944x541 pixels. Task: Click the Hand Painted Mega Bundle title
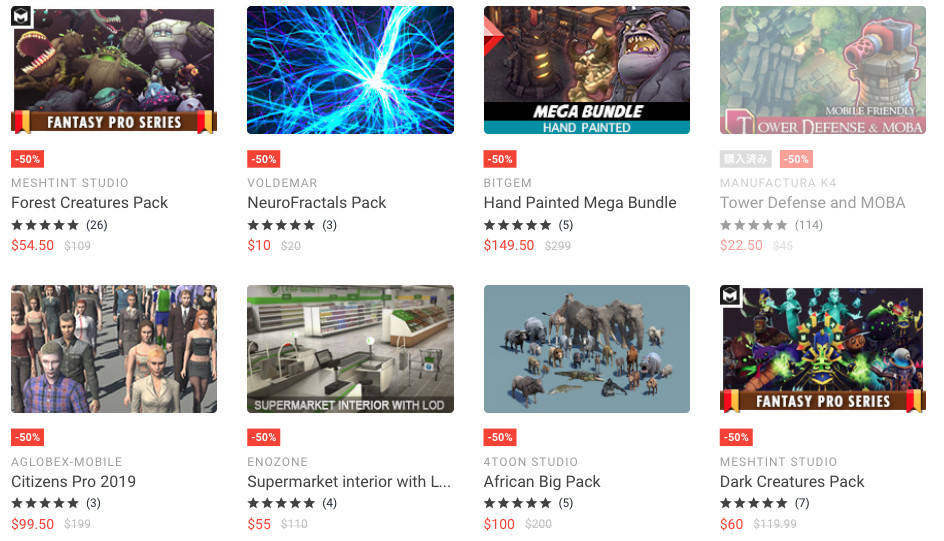(x=580, y=203)
